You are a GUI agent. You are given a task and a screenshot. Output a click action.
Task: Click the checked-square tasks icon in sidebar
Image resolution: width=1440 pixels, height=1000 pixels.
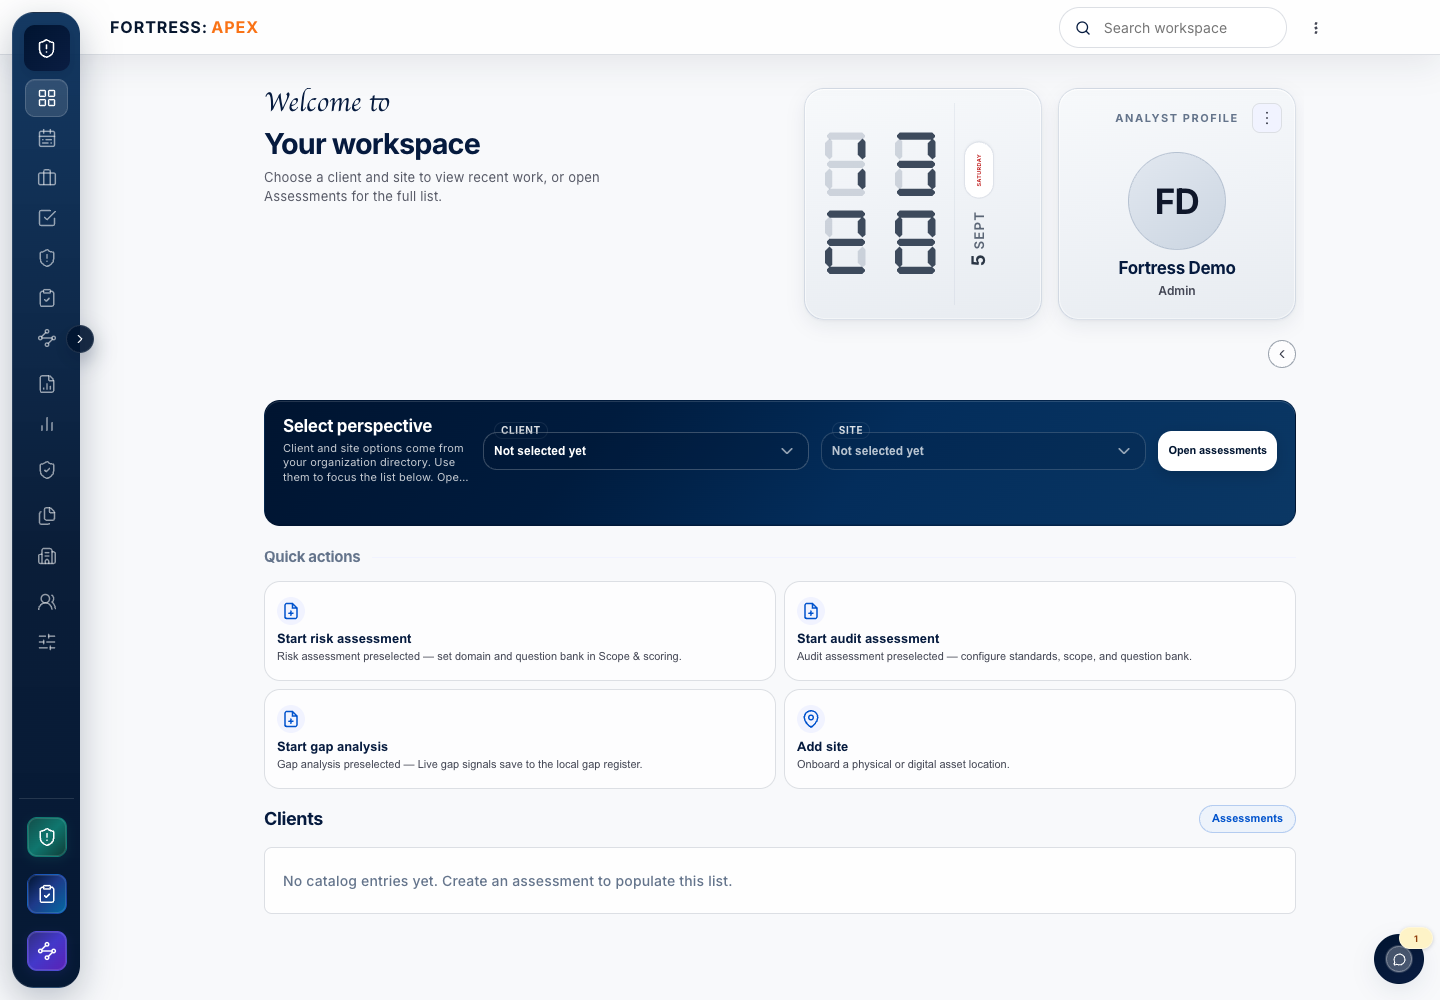pos(47,218)
